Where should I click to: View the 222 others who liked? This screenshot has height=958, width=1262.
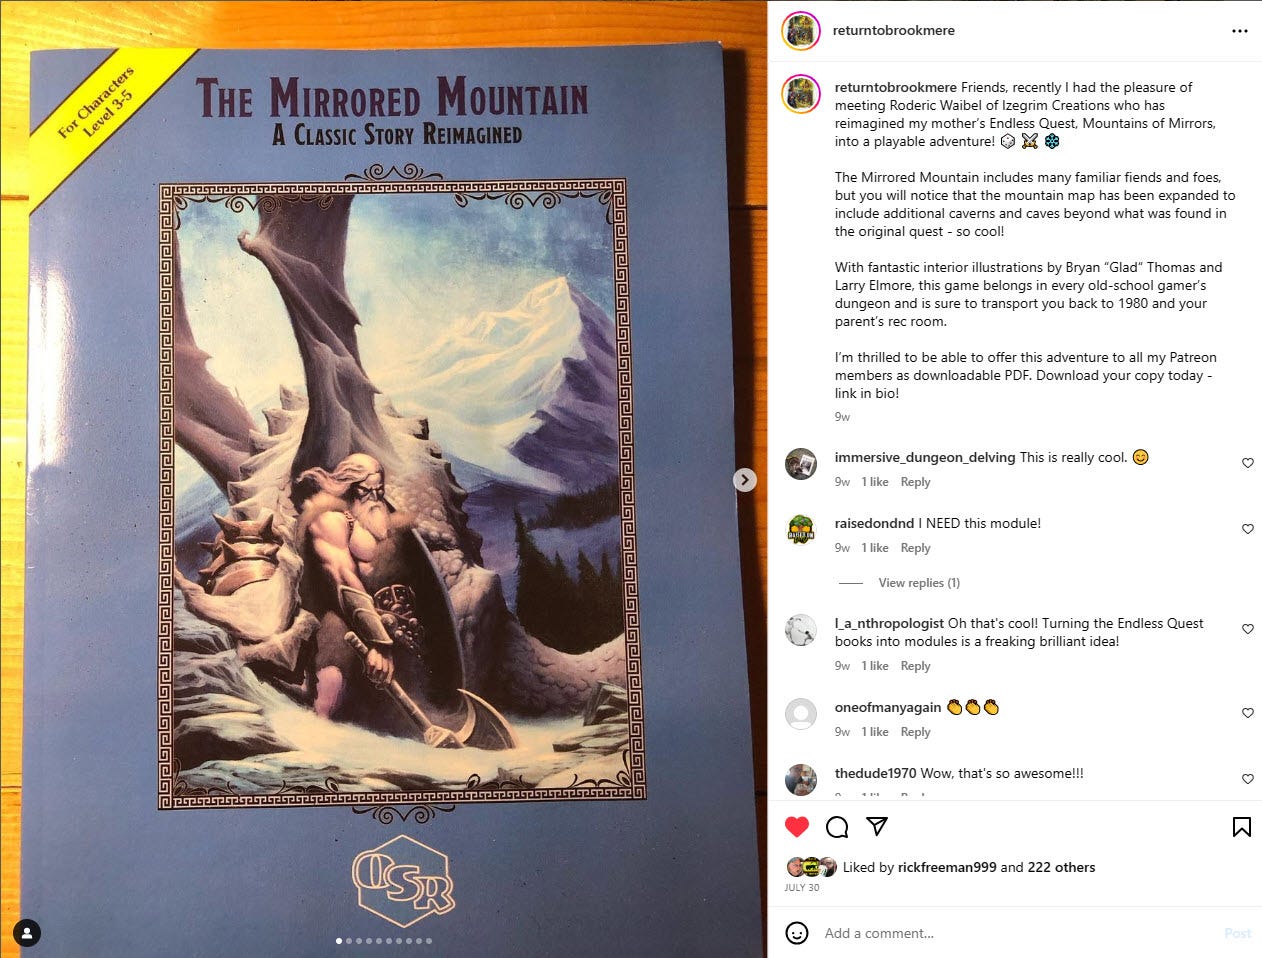(1061, 867)
